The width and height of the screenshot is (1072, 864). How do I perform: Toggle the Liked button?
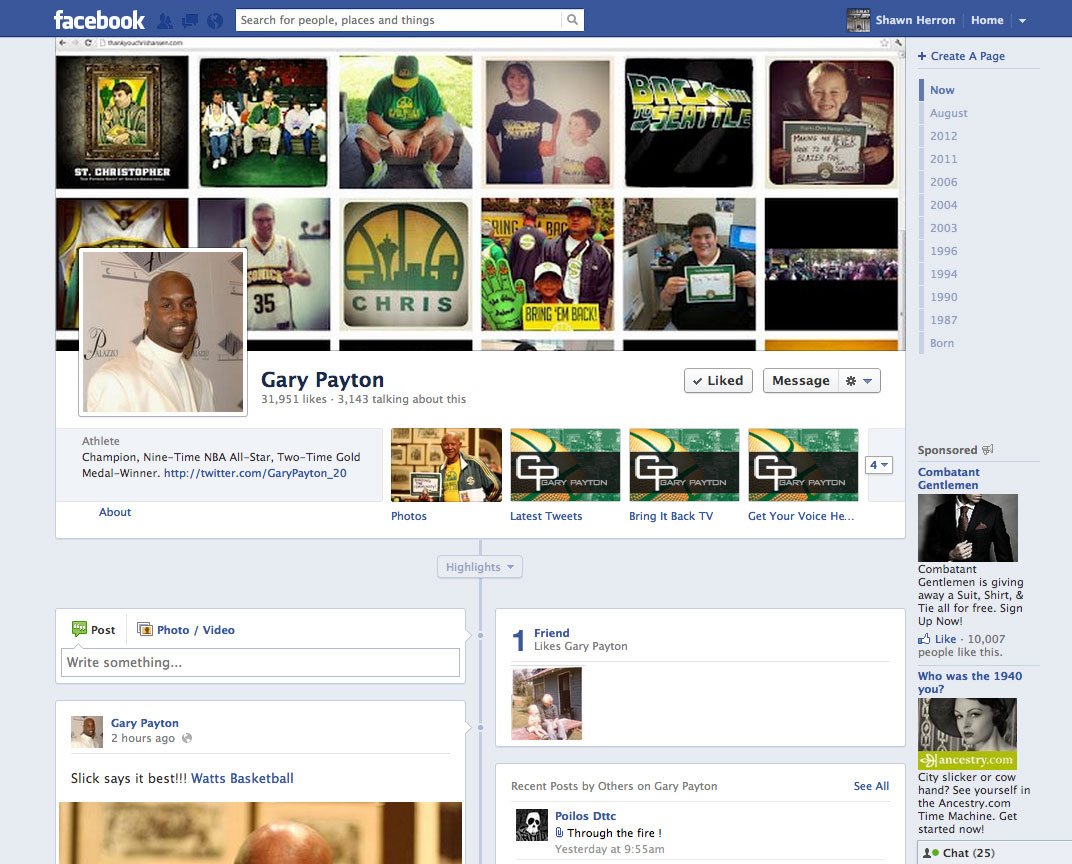718,381
